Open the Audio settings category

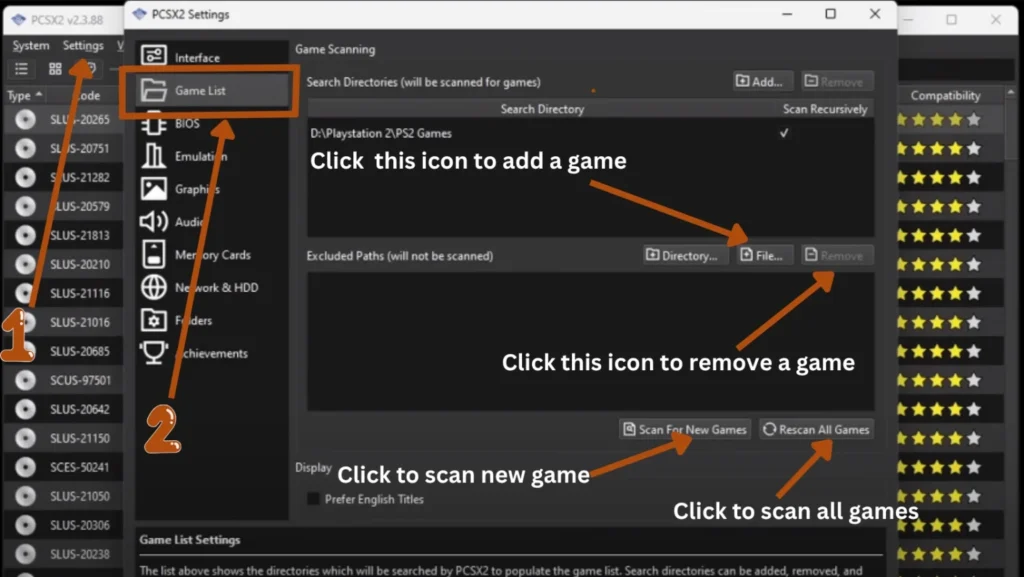[x=212, y=222]
